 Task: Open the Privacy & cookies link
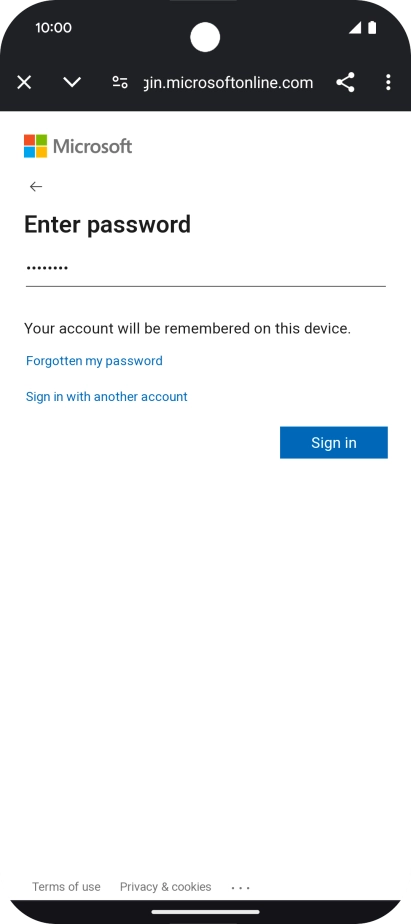pyautogui.click(x=166, y=887)
